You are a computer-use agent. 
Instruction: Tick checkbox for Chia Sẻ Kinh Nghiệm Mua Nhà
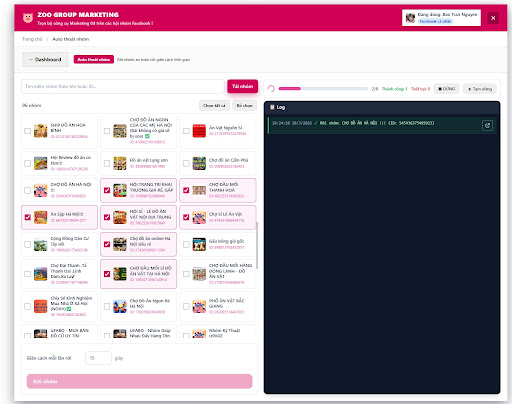28,306
